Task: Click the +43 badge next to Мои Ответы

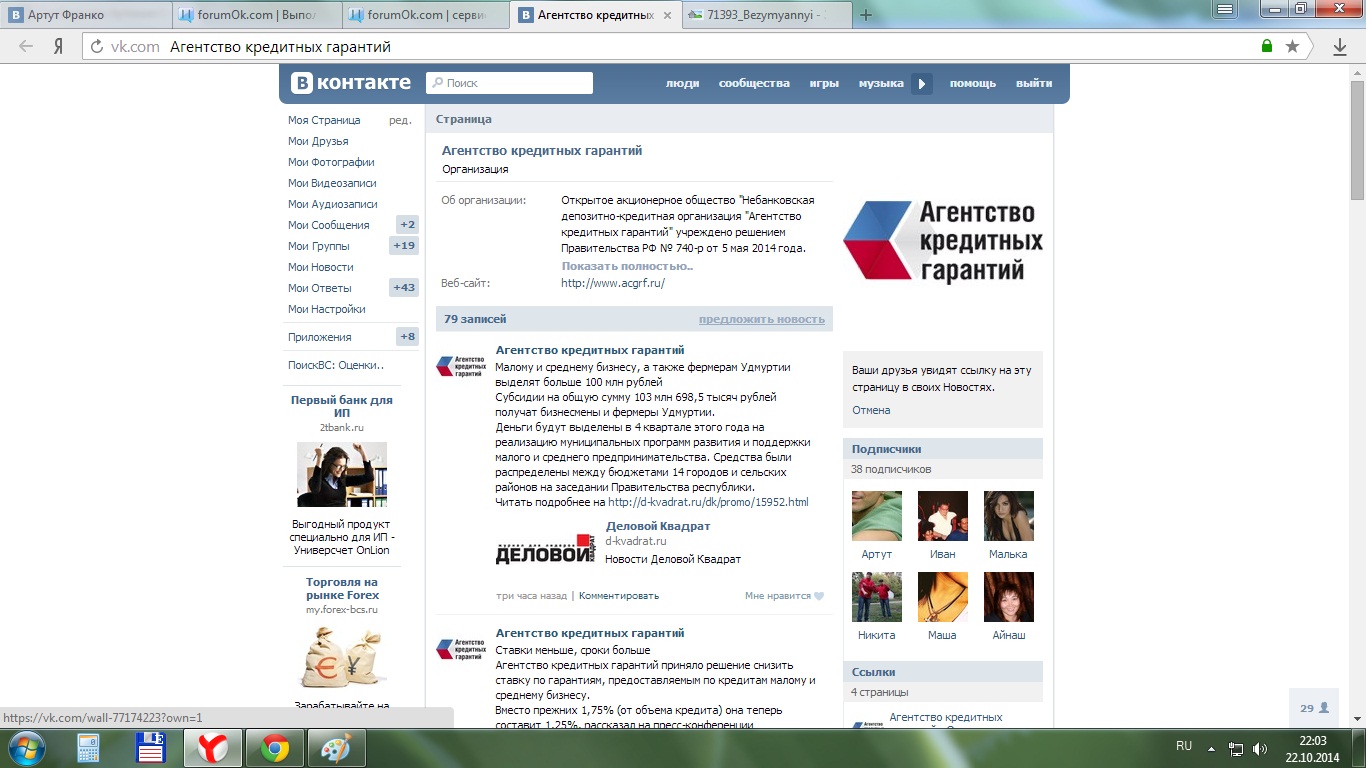Action: coord(404,288)
